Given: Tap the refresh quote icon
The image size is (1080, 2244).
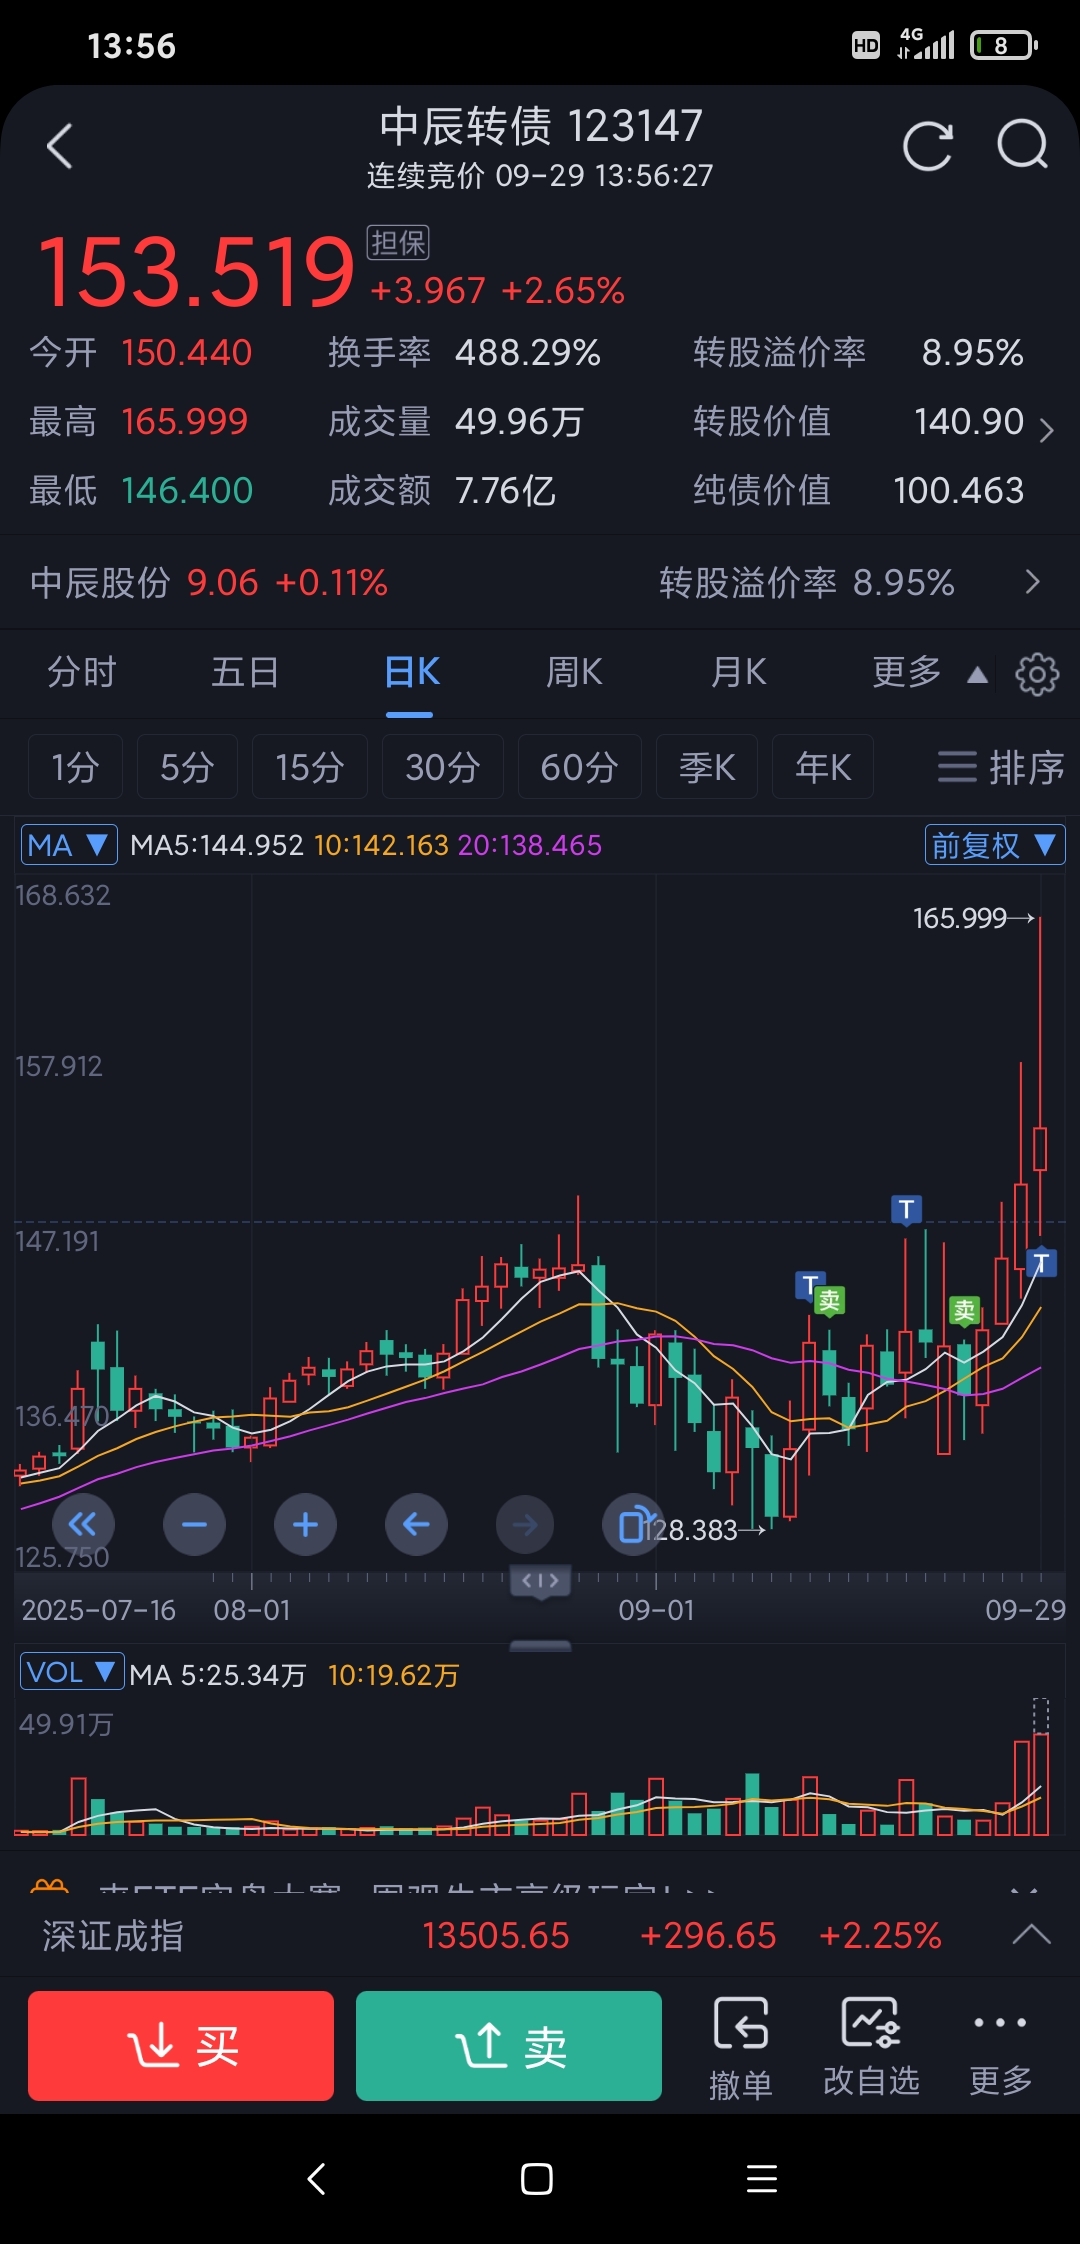Looking at the screenshot, I should click(x=927, y=147).
